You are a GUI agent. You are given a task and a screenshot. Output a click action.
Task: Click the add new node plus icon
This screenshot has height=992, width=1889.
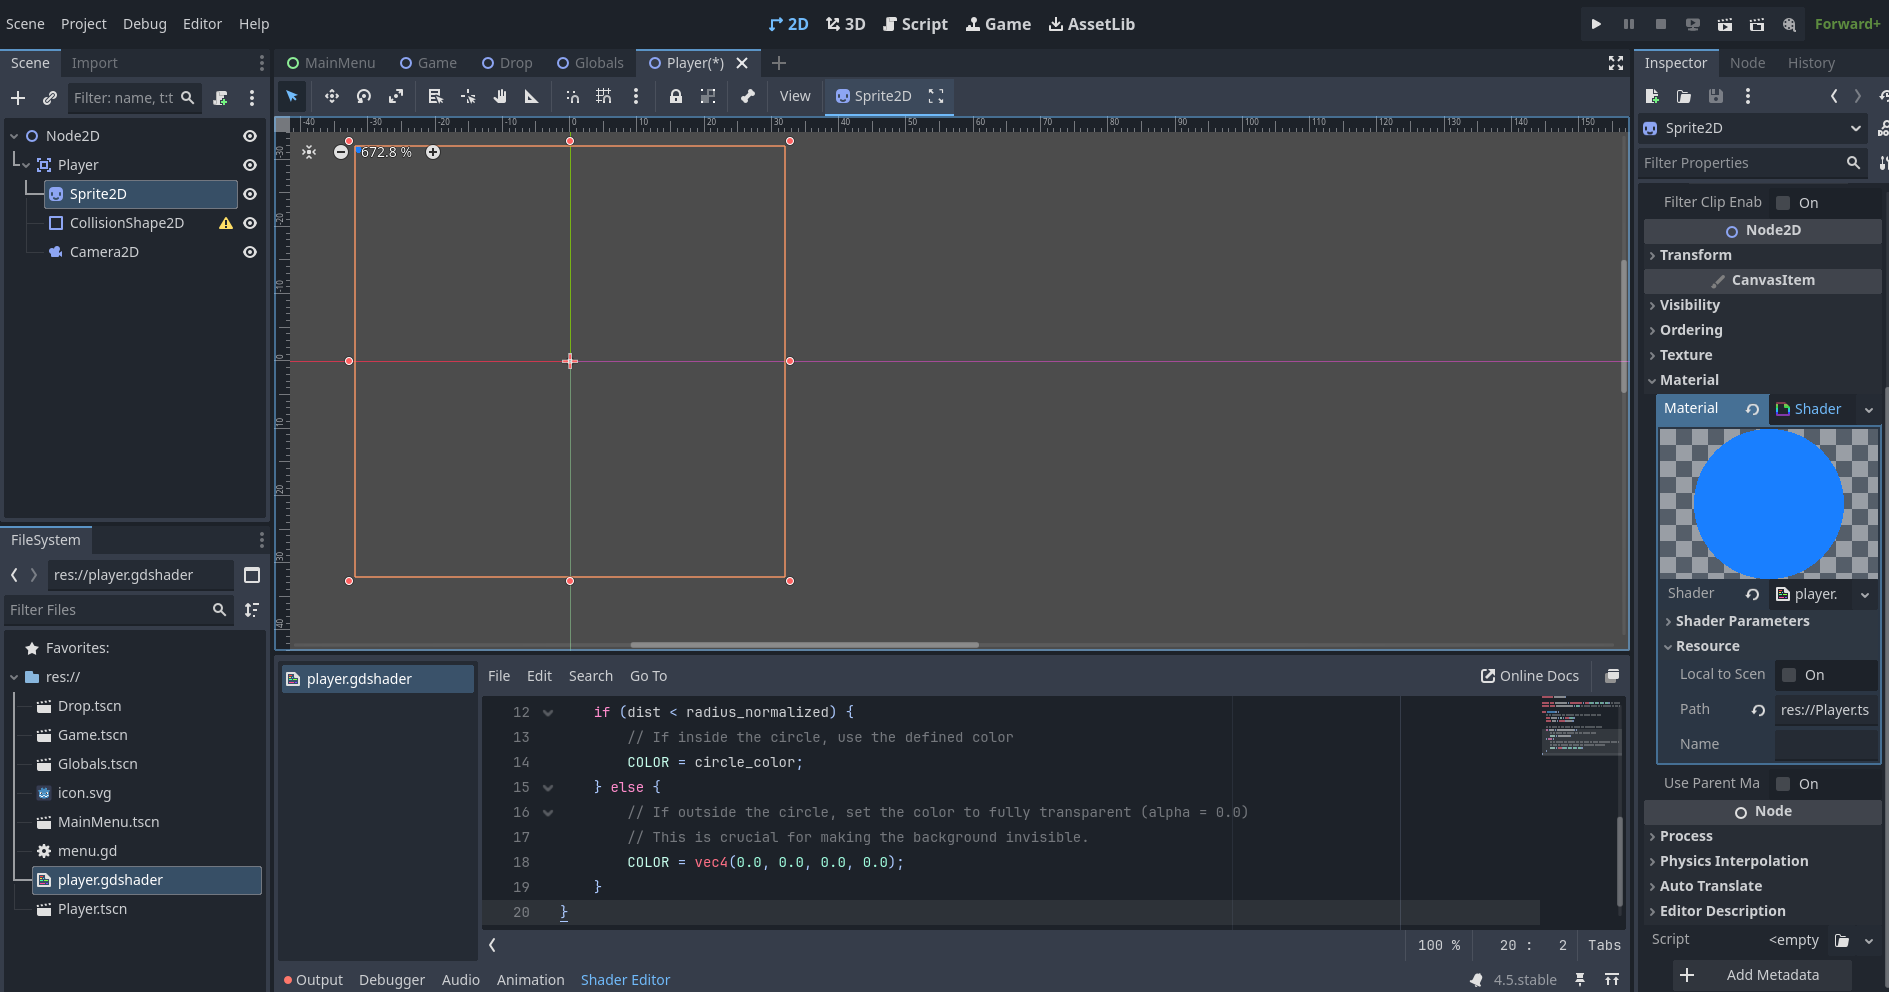tap(18, 98)
